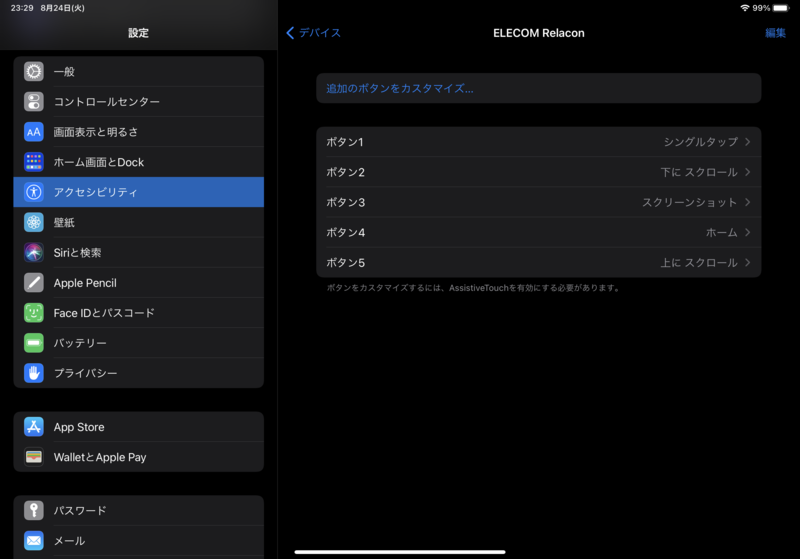Select ホーム画面とDock entry
This screenshot has width=800, height=559.
(138, 162)
